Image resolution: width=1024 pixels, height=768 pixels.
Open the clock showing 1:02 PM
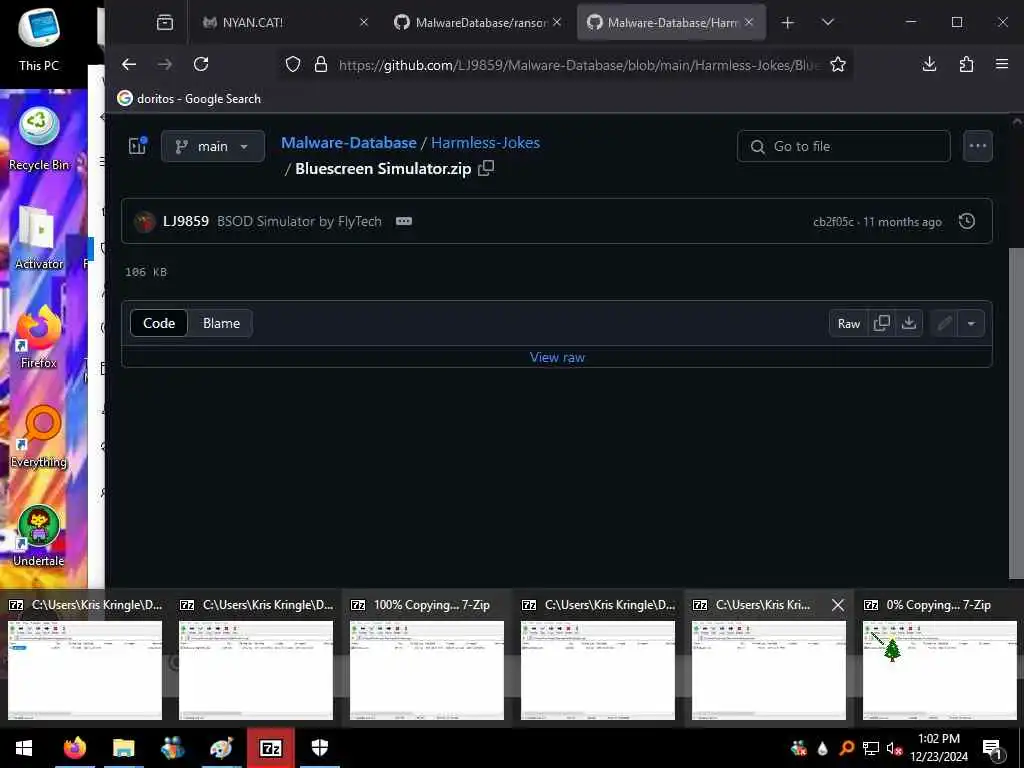(x=938, y=748)
